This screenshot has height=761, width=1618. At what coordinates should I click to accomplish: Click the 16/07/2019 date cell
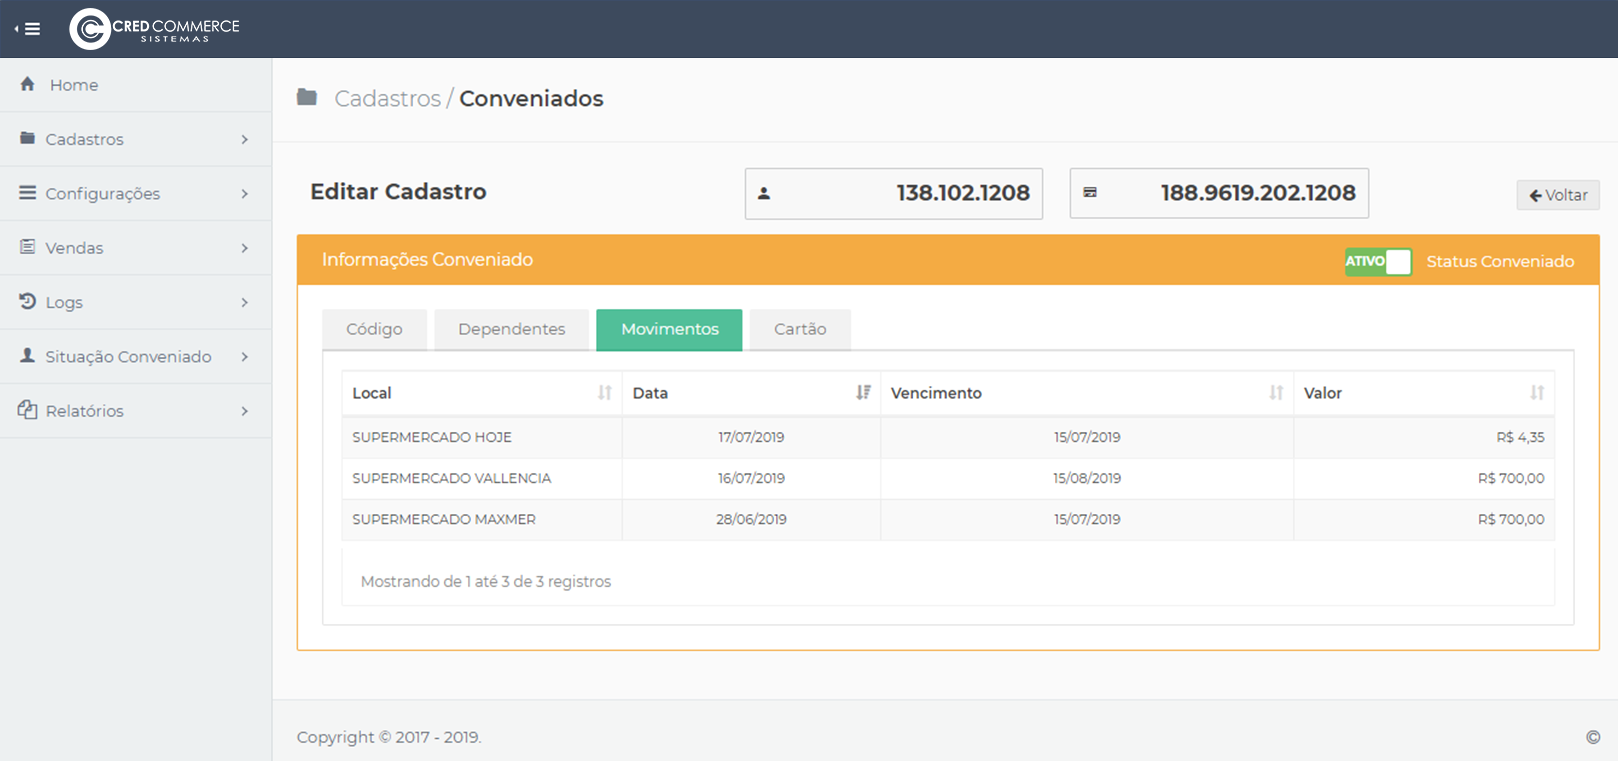(x=751, y=478)
